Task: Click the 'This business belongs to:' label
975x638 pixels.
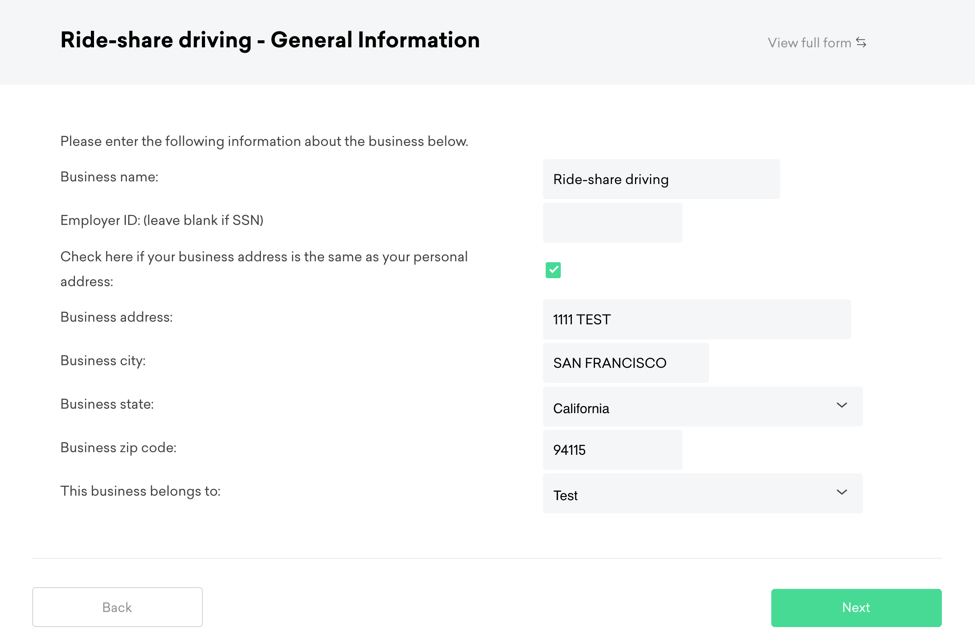Action: tap(140, 491)
